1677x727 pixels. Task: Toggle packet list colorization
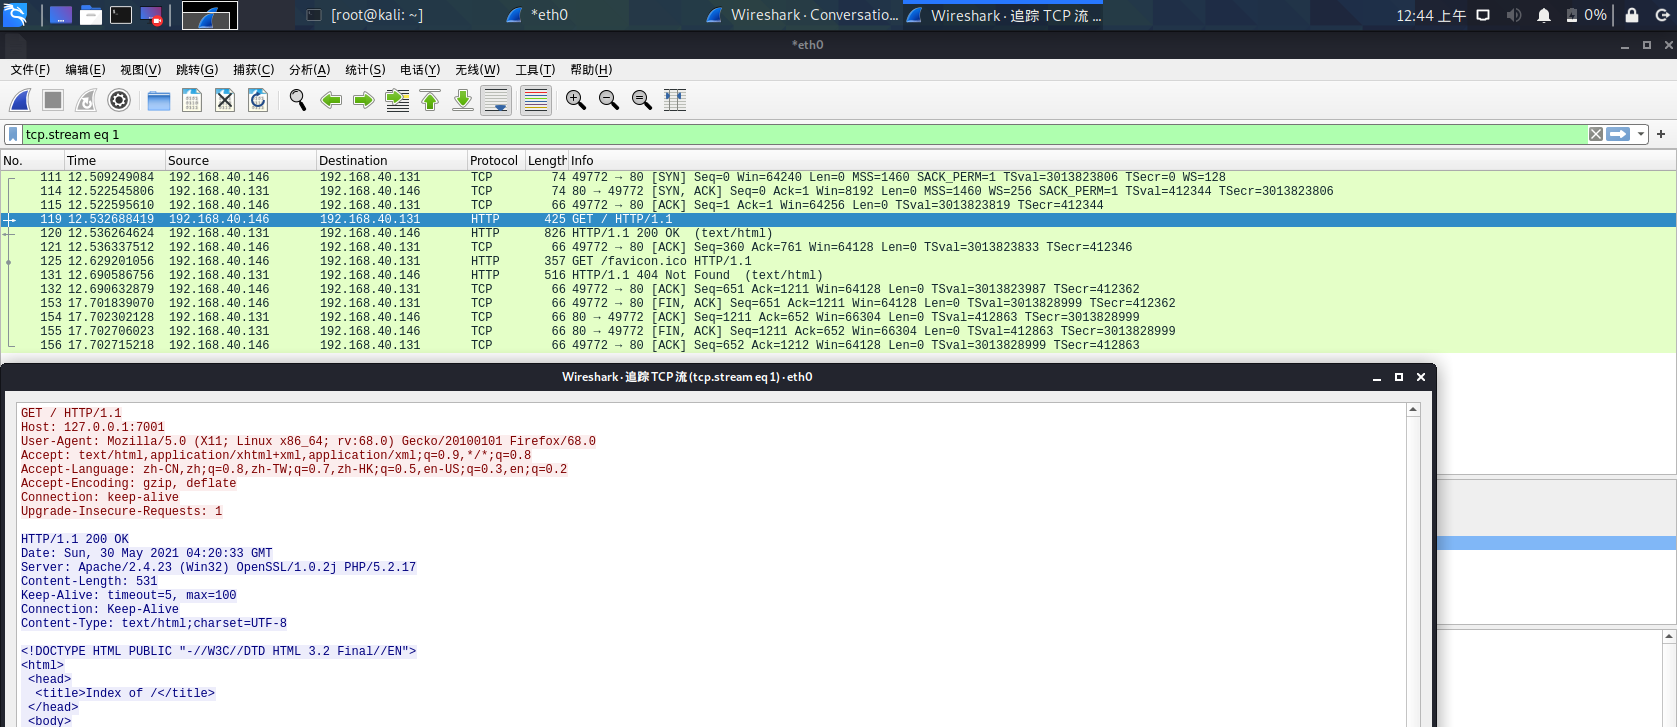[536, 100]
